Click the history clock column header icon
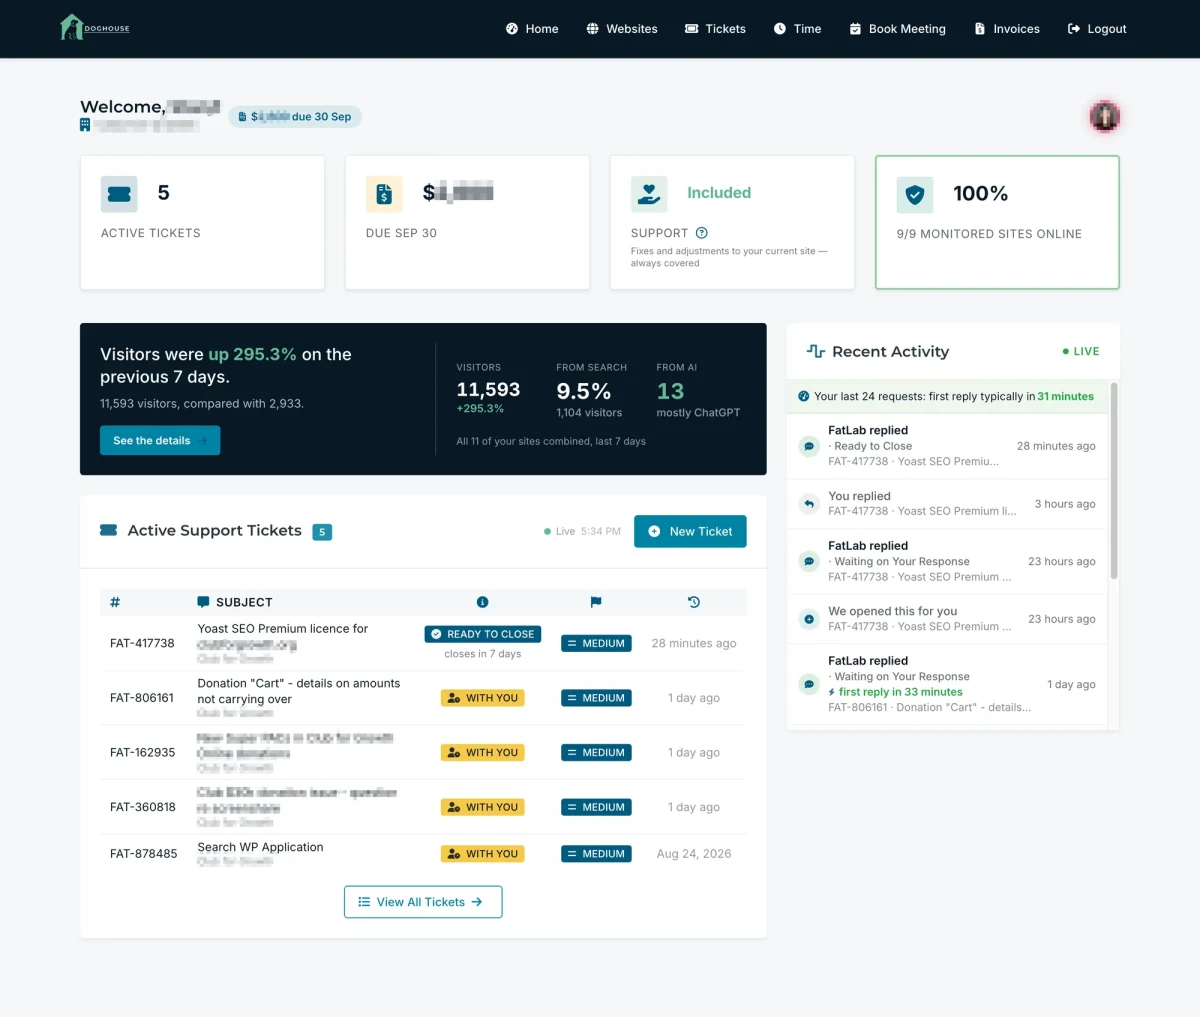The height and width of the screenshot is (1017, 1200). (x=694, y=602)
